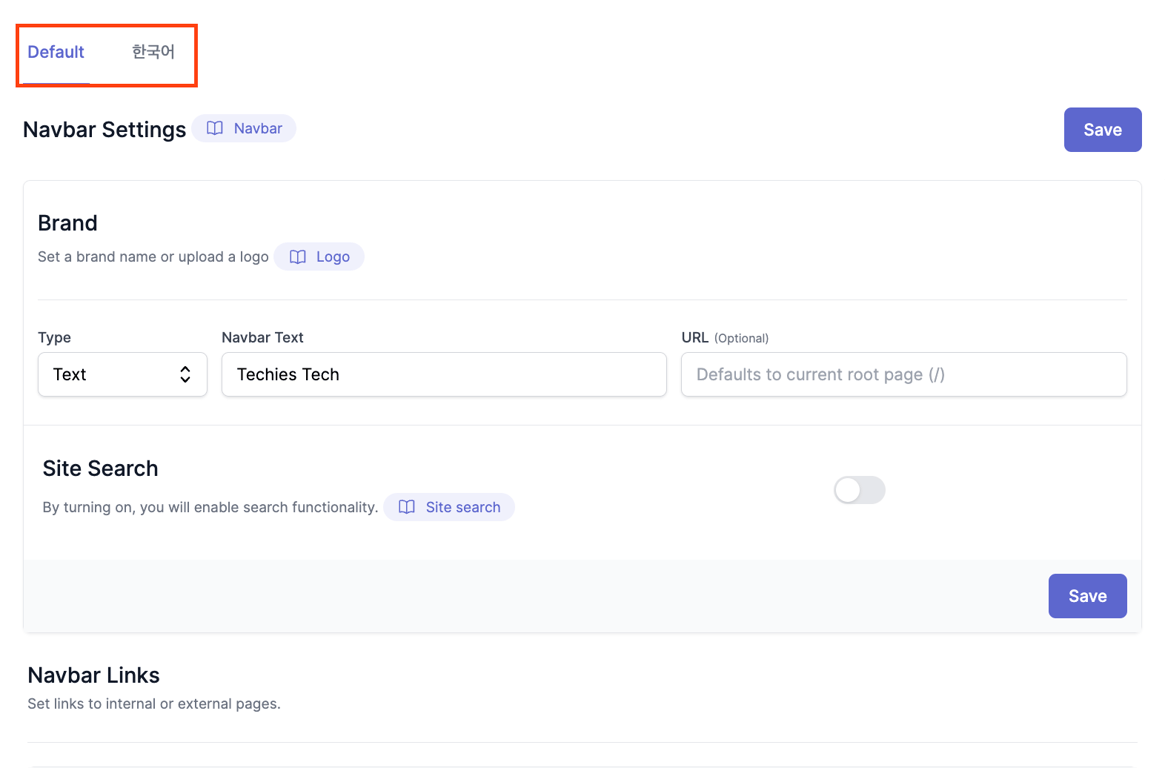Click the up-down chevron in Type selector
Viewport: 1165px width, 768px height.
coord(185,374)
